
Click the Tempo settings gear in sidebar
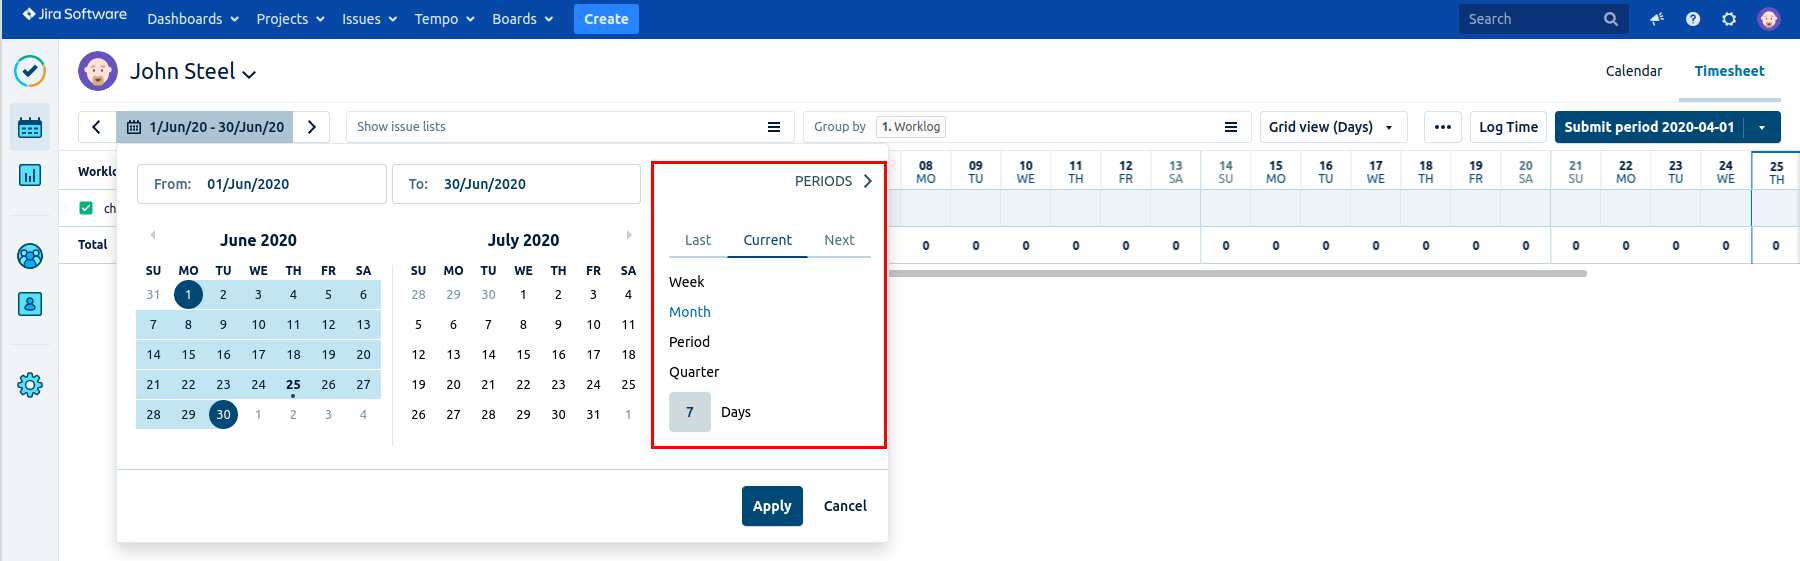[30, 385]
